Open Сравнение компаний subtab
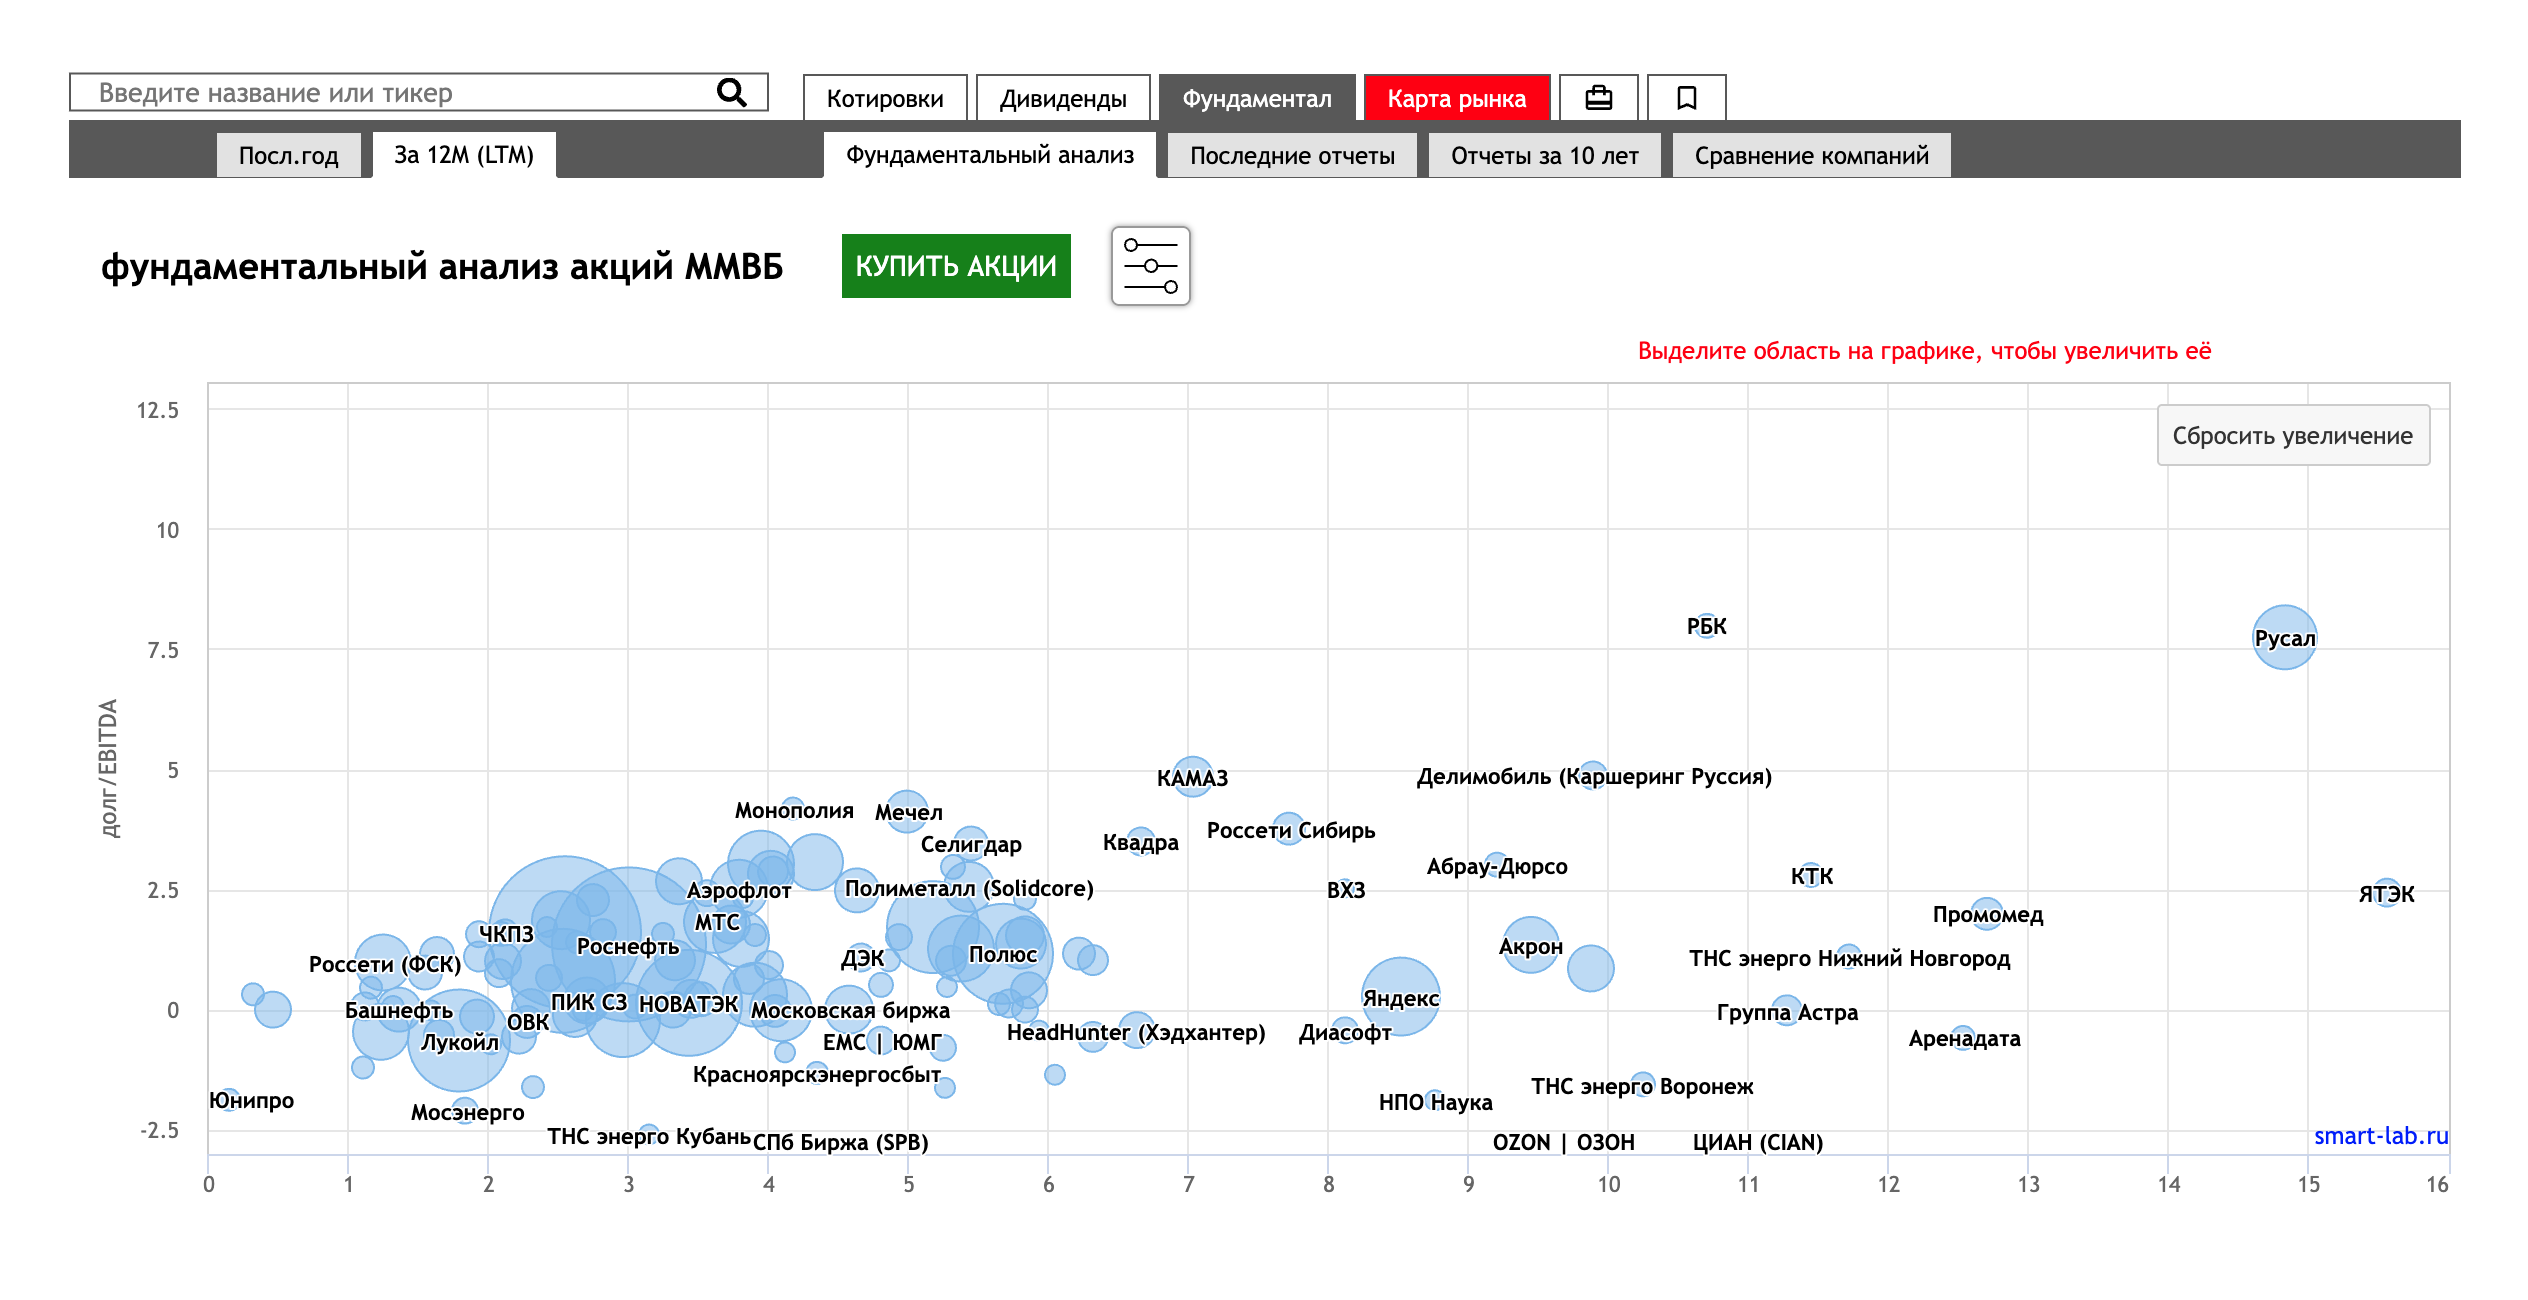The width and height of the screenshot is (2528, 1300). pos(1811,155)
